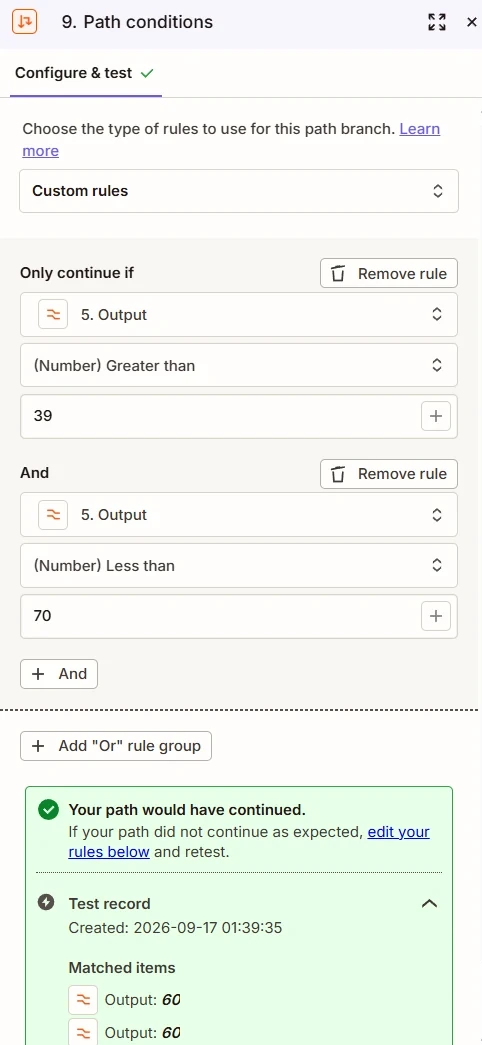Viewport: 482px width, 1045px height.
Task: Switch to Configure & test tab
Action: [x=85, y=73]
